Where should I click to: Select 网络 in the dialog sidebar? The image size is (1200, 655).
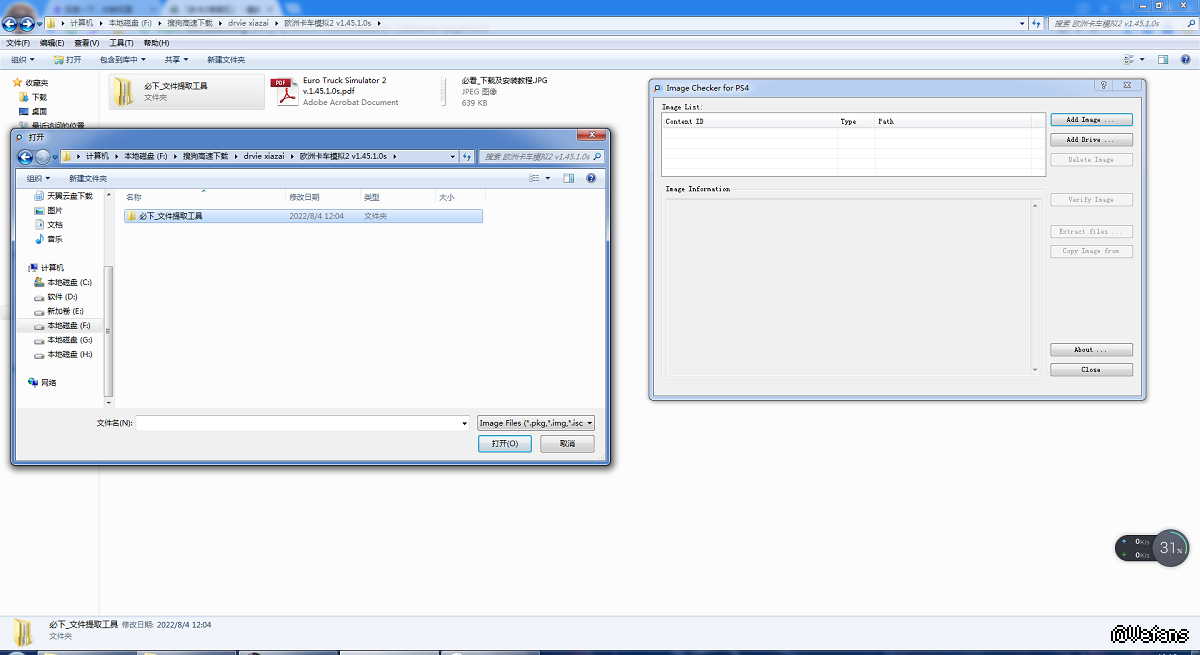[x=42, y=382]
